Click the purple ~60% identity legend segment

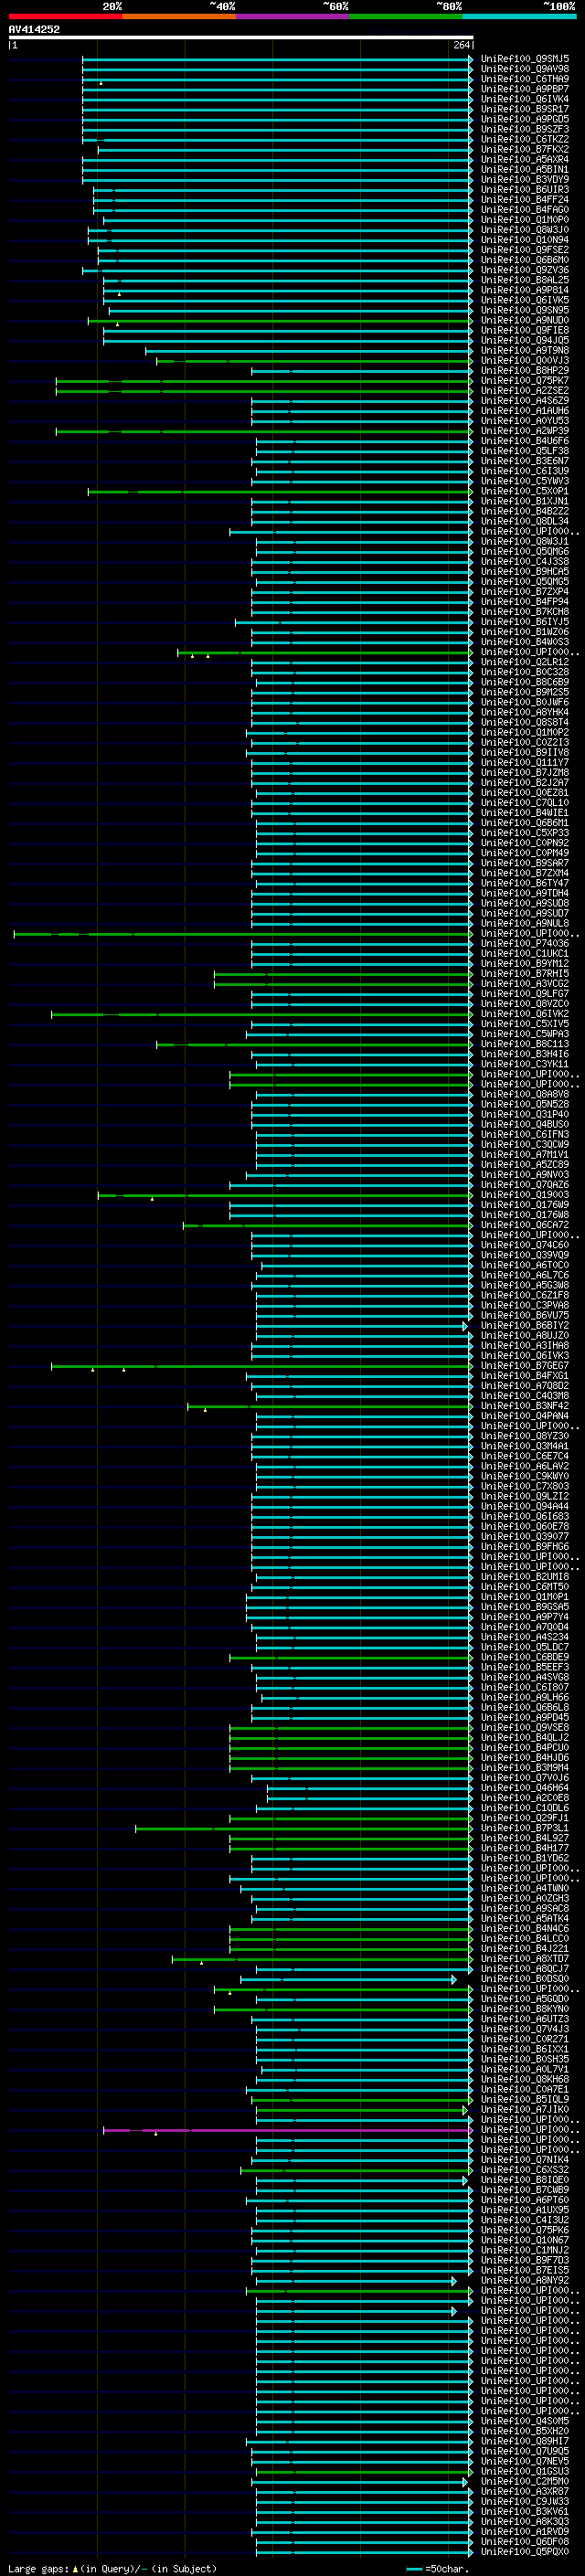point(292,16)
